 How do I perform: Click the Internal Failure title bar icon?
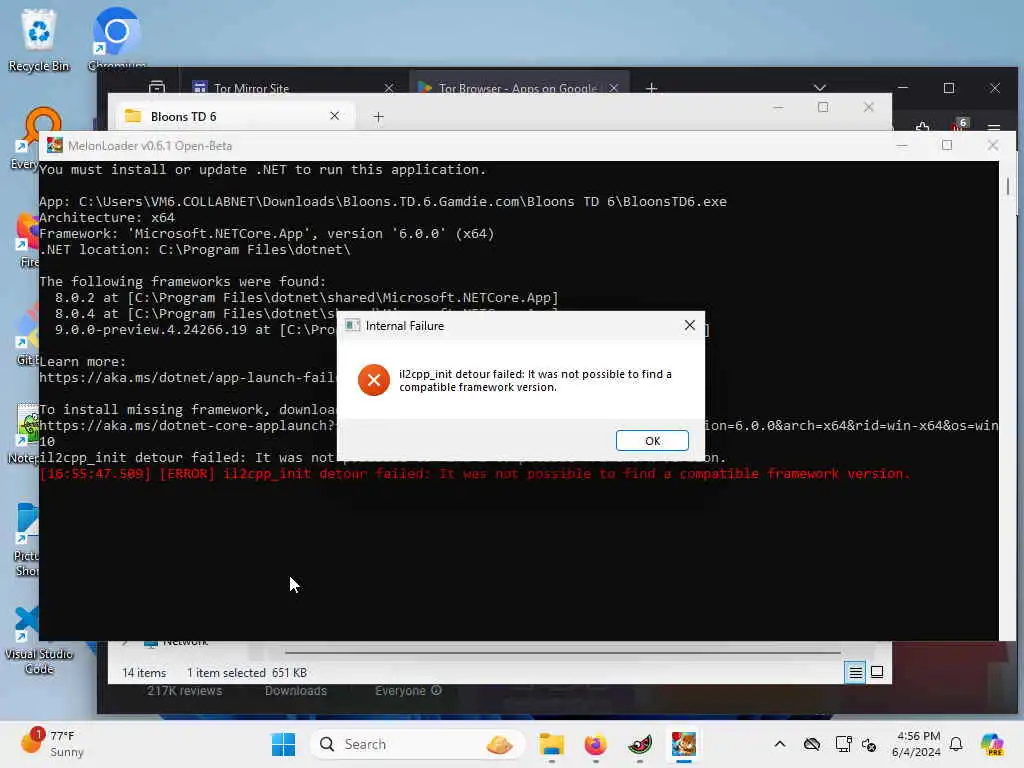pos(352,325)
